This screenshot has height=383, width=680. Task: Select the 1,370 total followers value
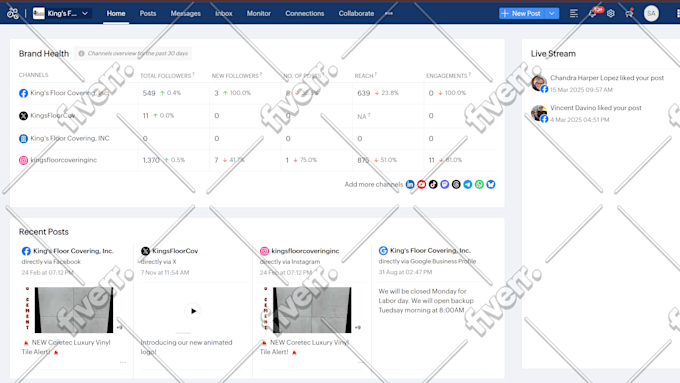tap(151, 160)
